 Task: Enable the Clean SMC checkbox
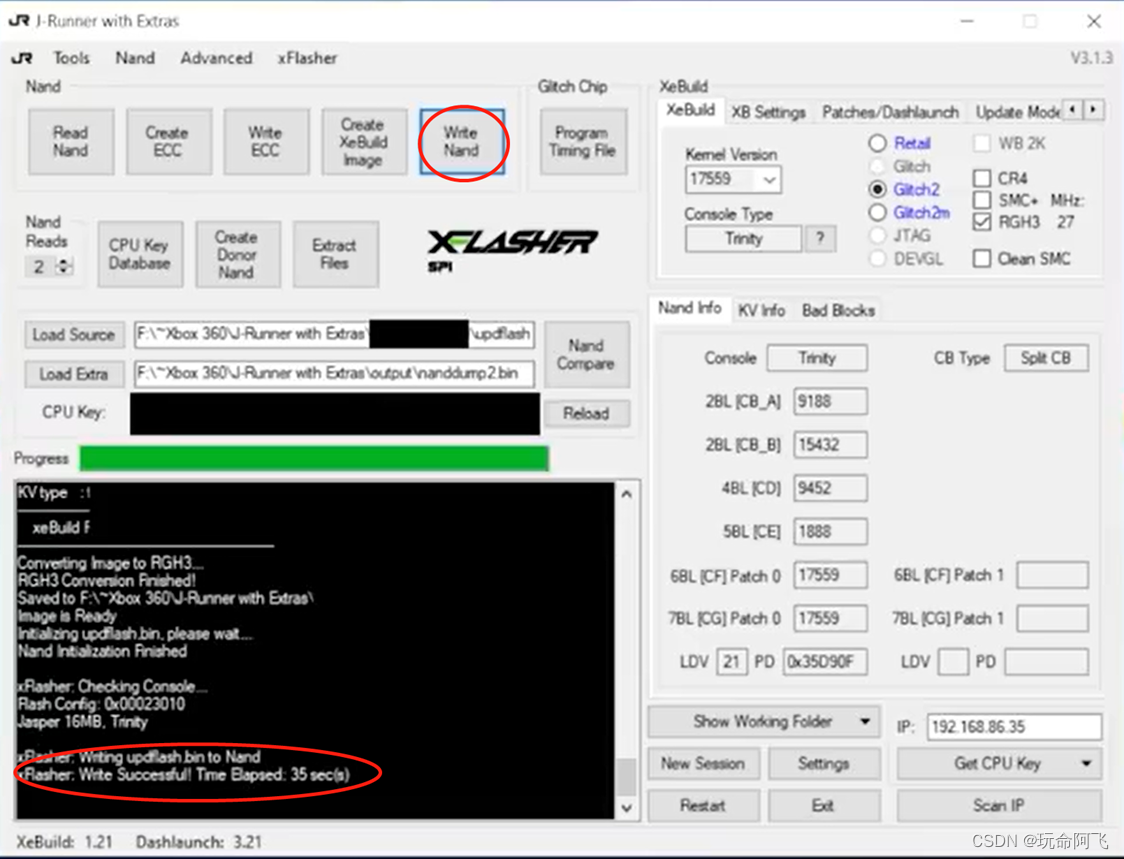(982, 258)
